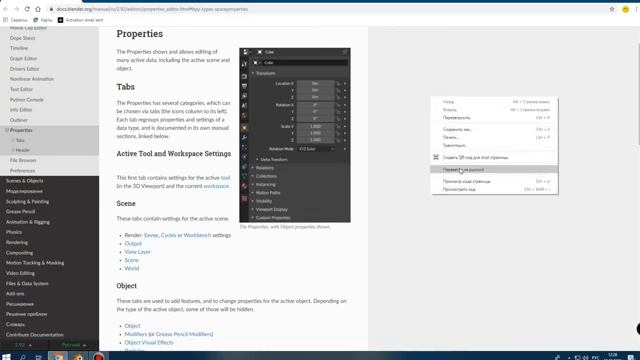The image size is (640, 360).
Task: Open Motion Tracking & Masking in the sidebar
Action: pos(35,263)
